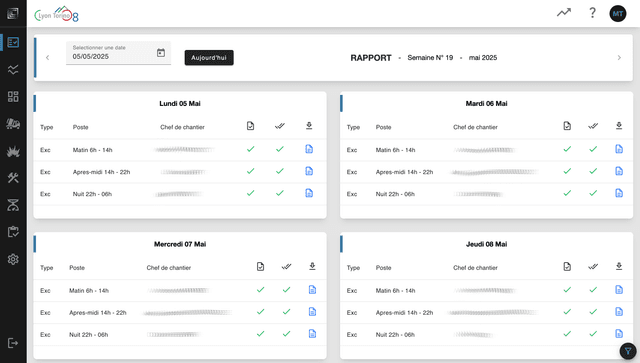Open the tunnel arch sidebar icon
This screenshot has height=363, width=640.
click(x=13, y=205)
